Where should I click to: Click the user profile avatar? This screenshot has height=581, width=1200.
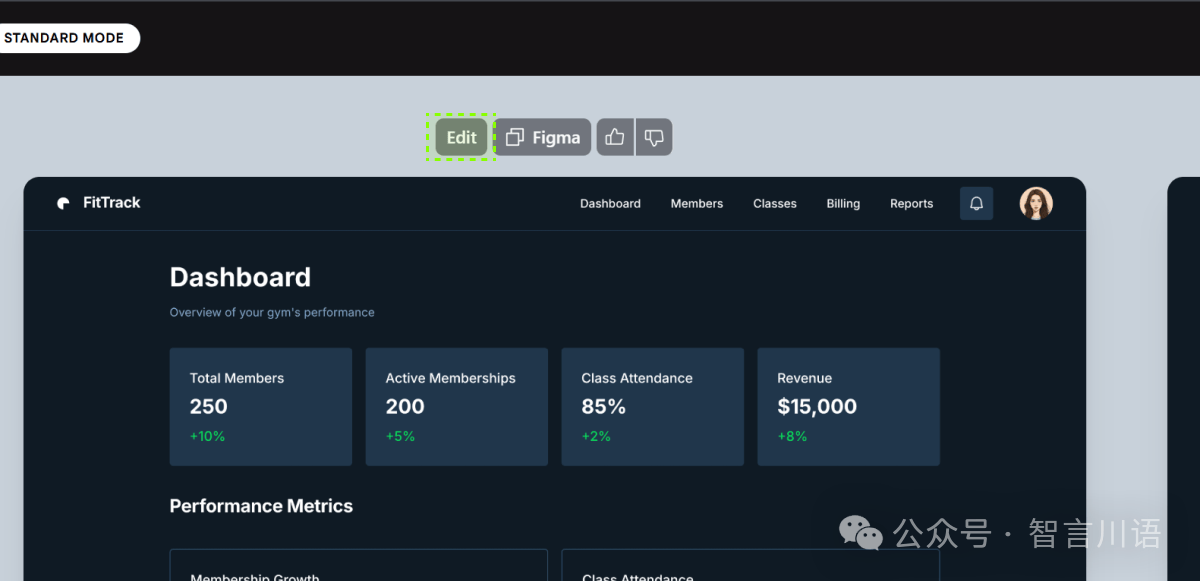coord(1036,203)
